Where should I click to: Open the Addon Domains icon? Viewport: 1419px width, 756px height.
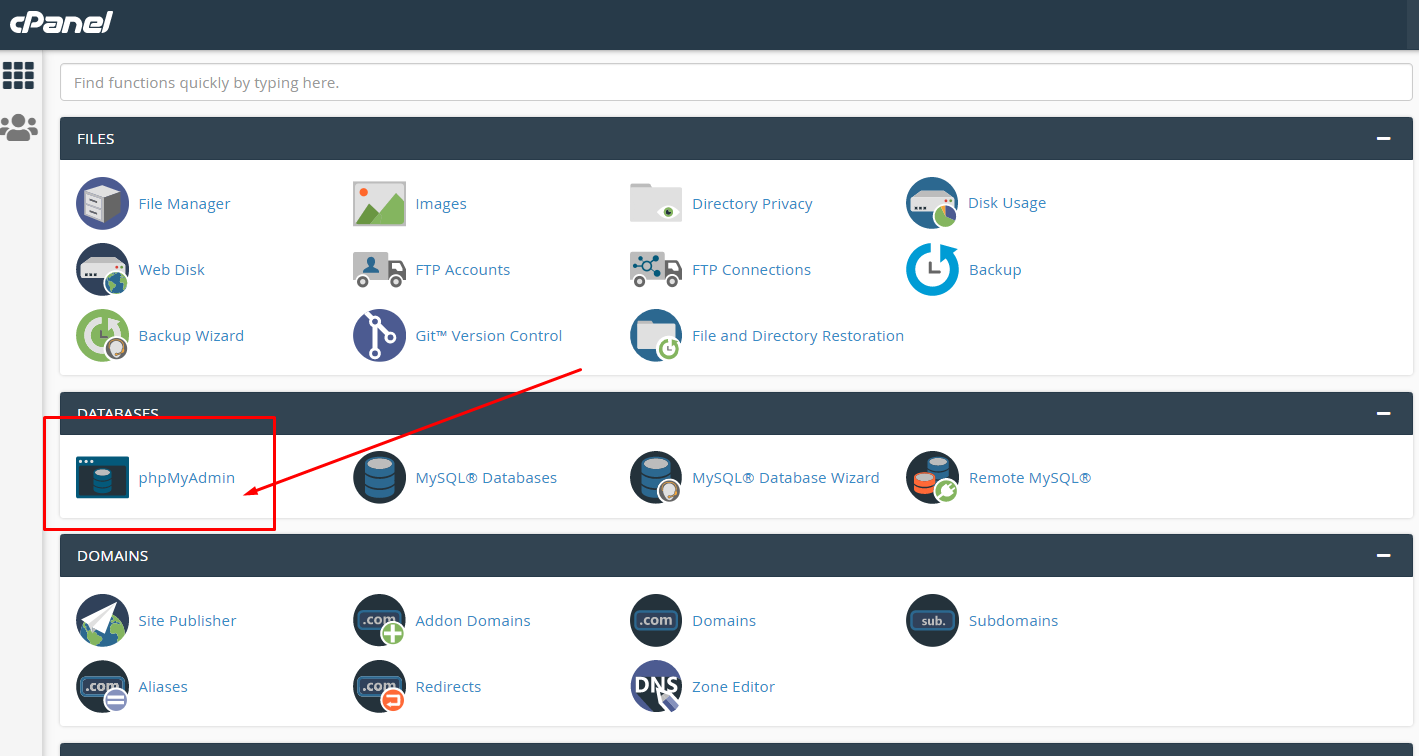coord(379,621)
